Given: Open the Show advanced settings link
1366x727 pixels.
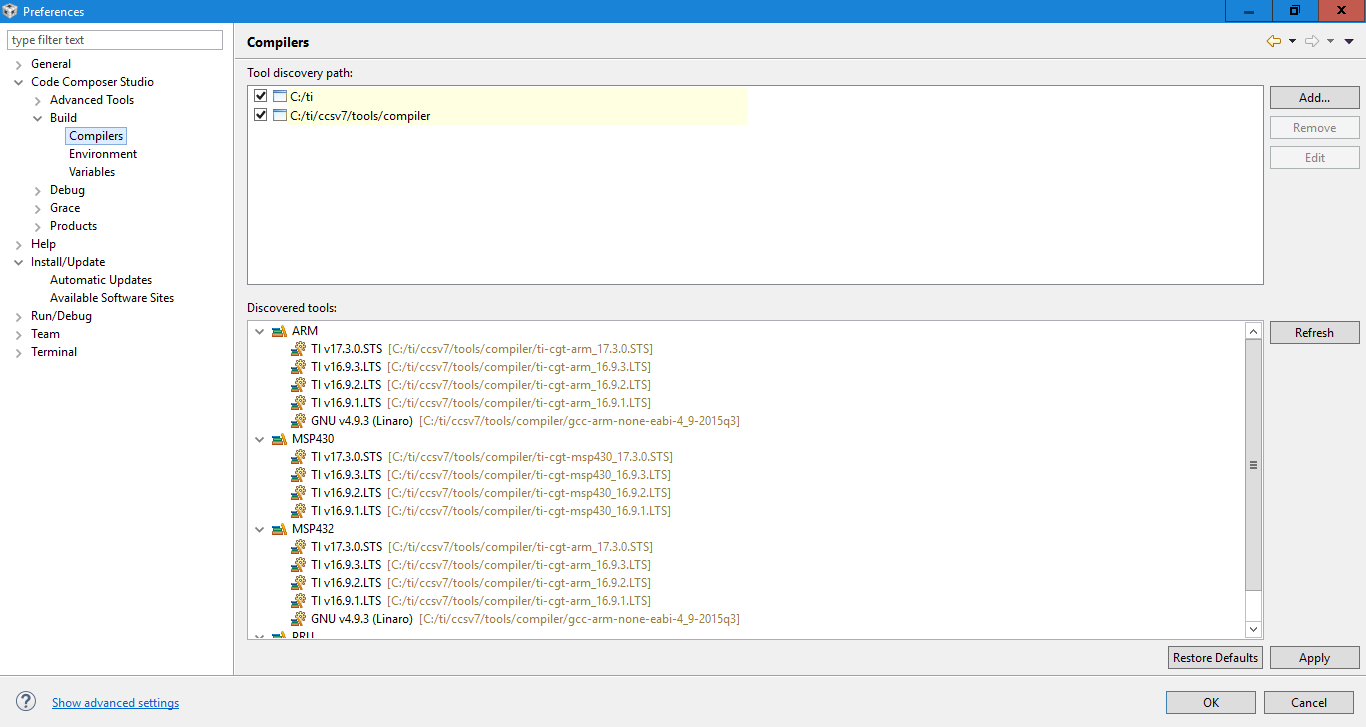Looking at the screenshot, I should pyautogui.click(x=116, y=703).
